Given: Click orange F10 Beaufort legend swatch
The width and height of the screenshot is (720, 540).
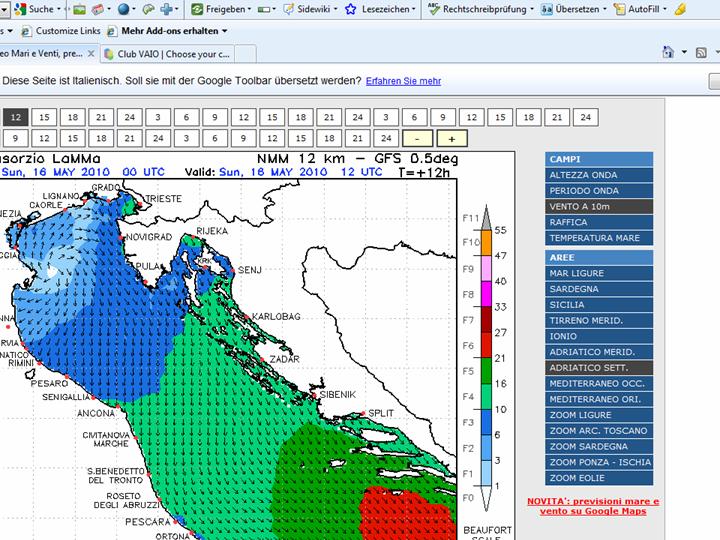Looking at the screenshot, I should [x=486, y=242].
